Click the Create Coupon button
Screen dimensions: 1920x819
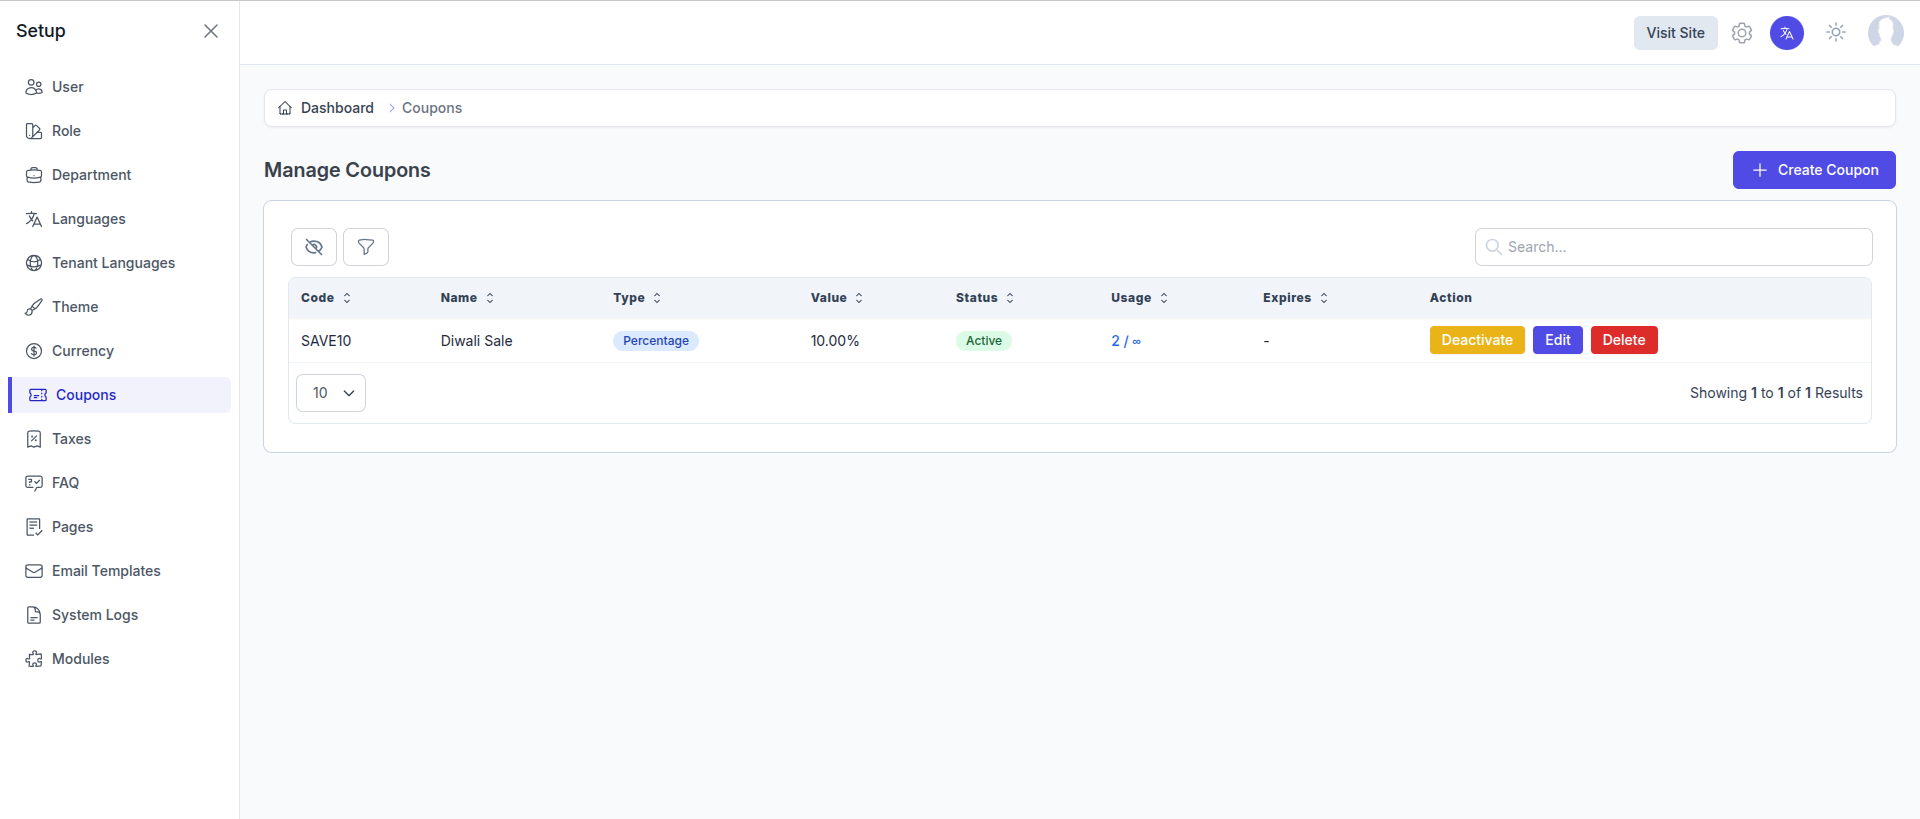point(1813,170)
